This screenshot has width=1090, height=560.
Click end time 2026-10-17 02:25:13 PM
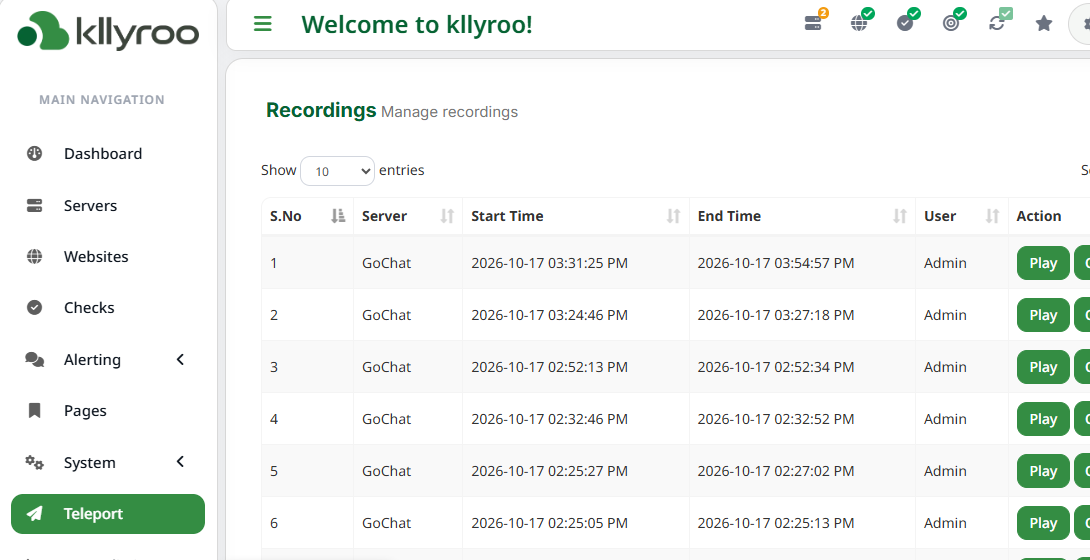point(776,523)
